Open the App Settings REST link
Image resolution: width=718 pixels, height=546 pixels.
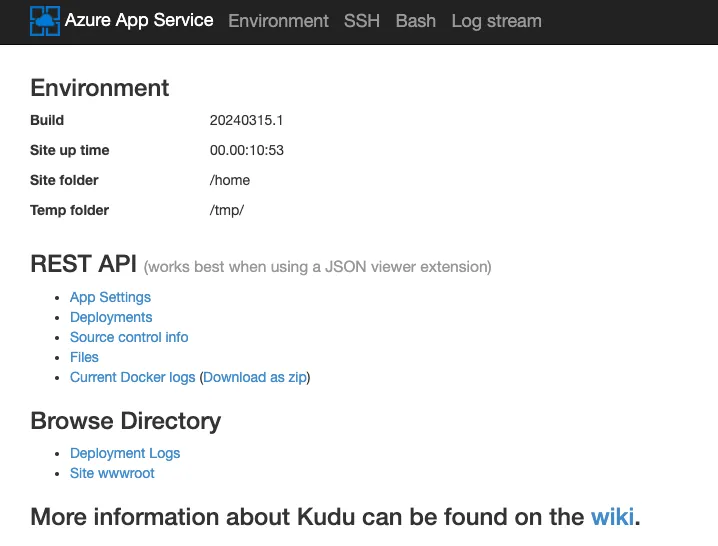pyautogui.click(x=110, y=297)
